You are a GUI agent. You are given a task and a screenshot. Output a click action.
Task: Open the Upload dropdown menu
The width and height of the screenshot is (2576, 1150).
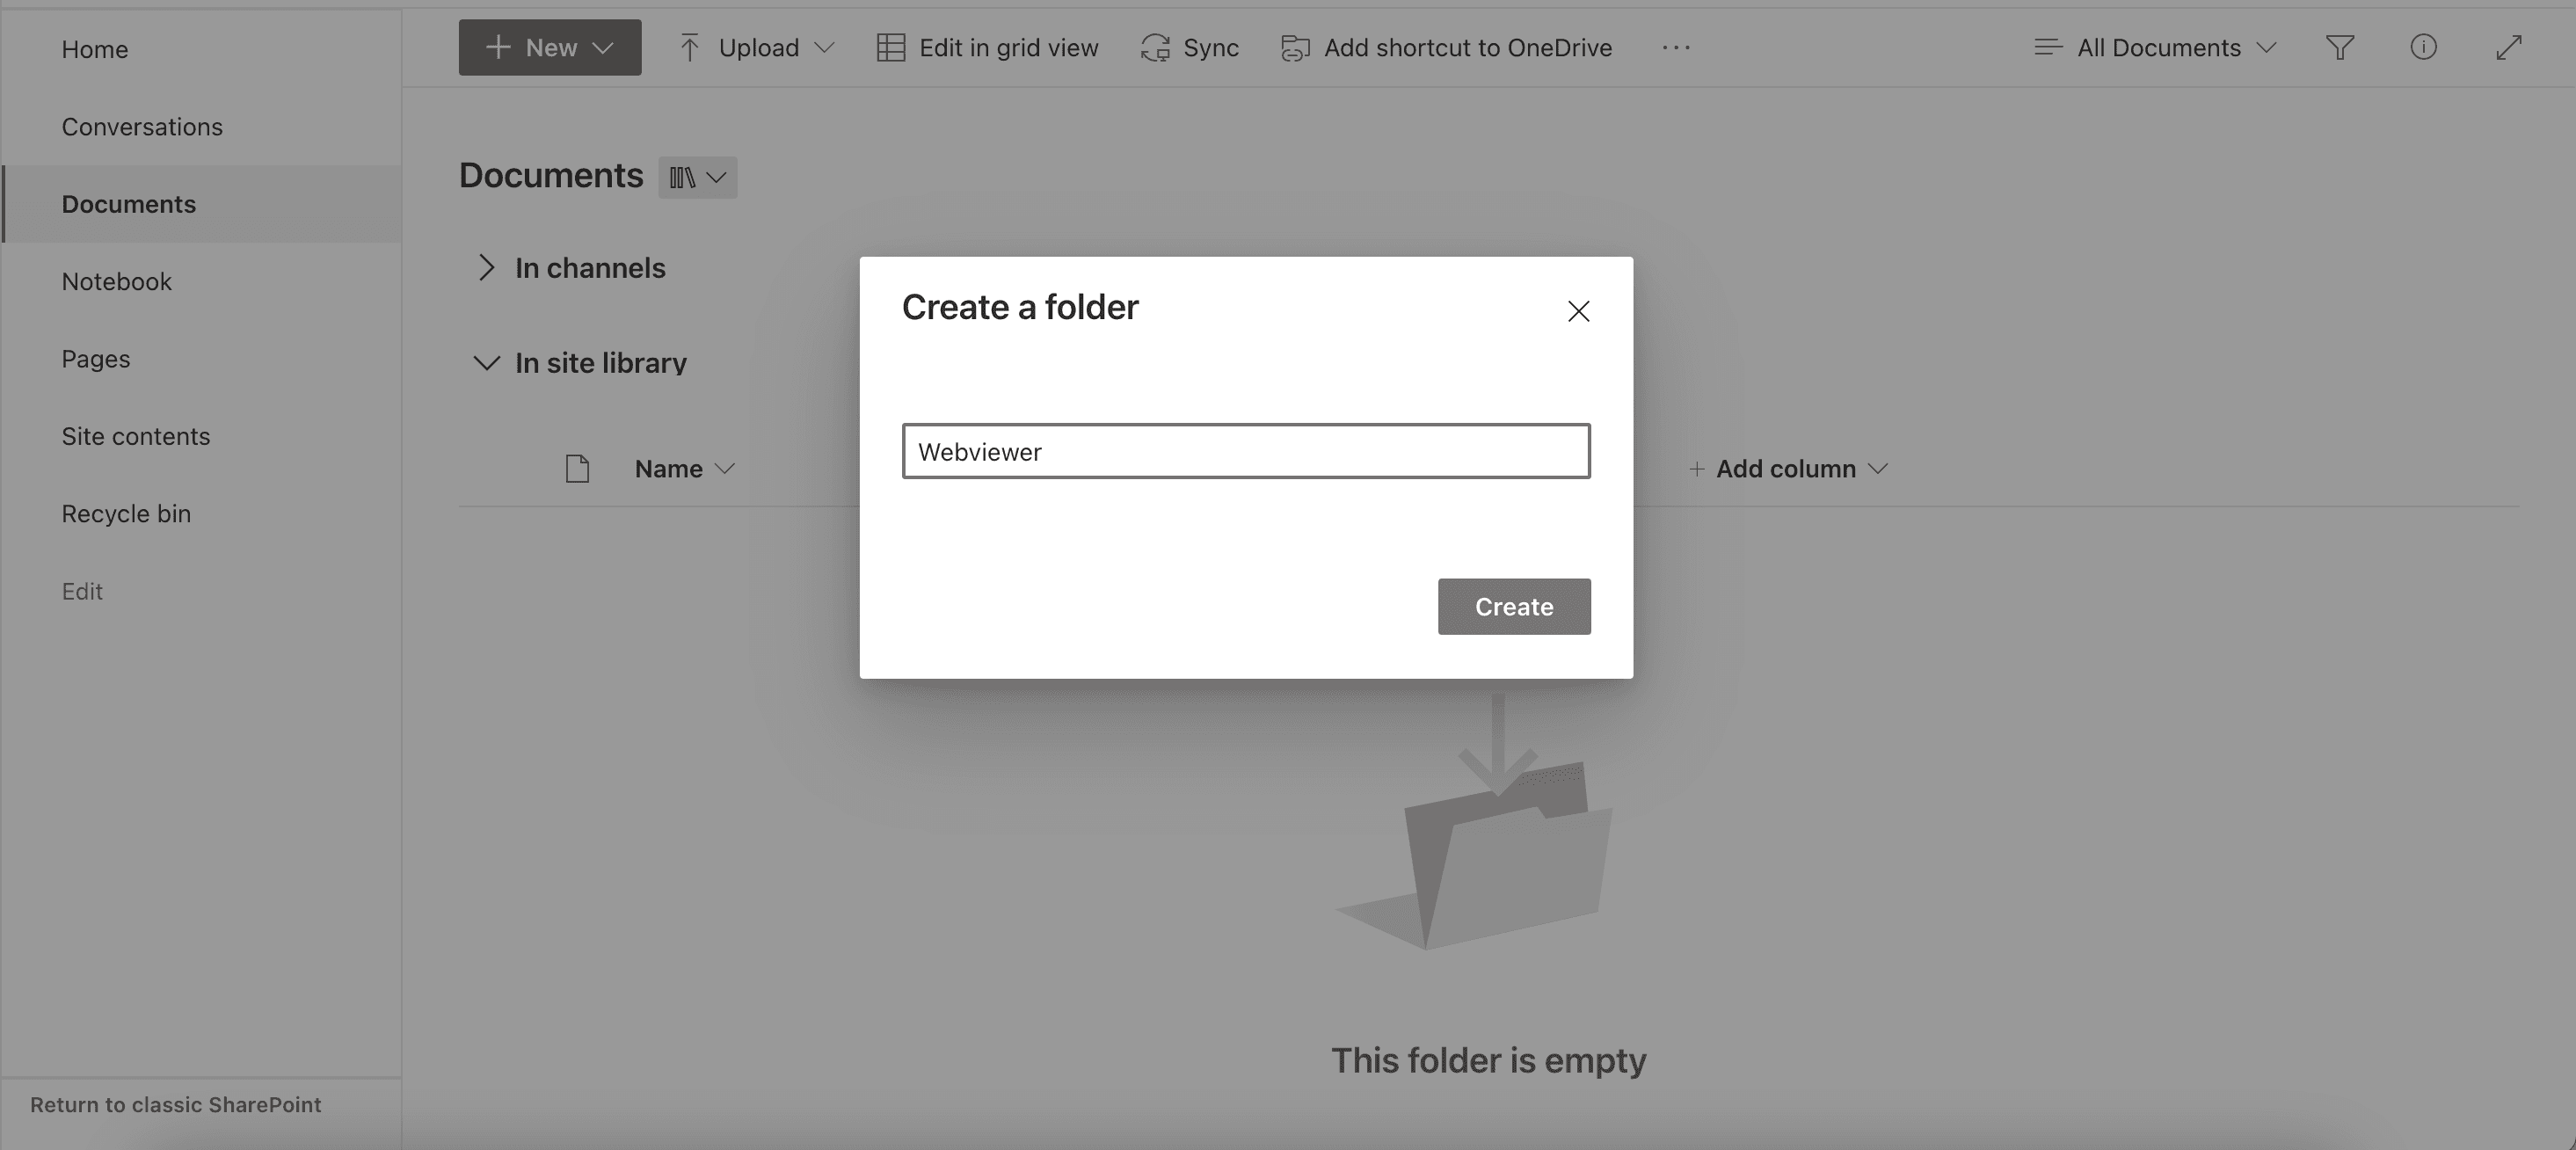point(757,47)
